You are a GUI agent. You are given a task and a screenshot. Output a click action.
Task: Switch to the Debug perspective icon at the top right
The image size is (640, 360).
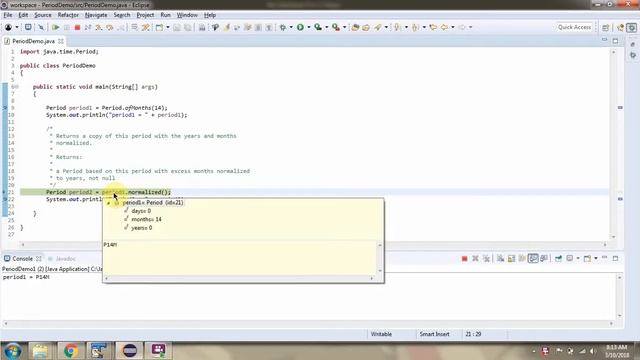(631, 27)
